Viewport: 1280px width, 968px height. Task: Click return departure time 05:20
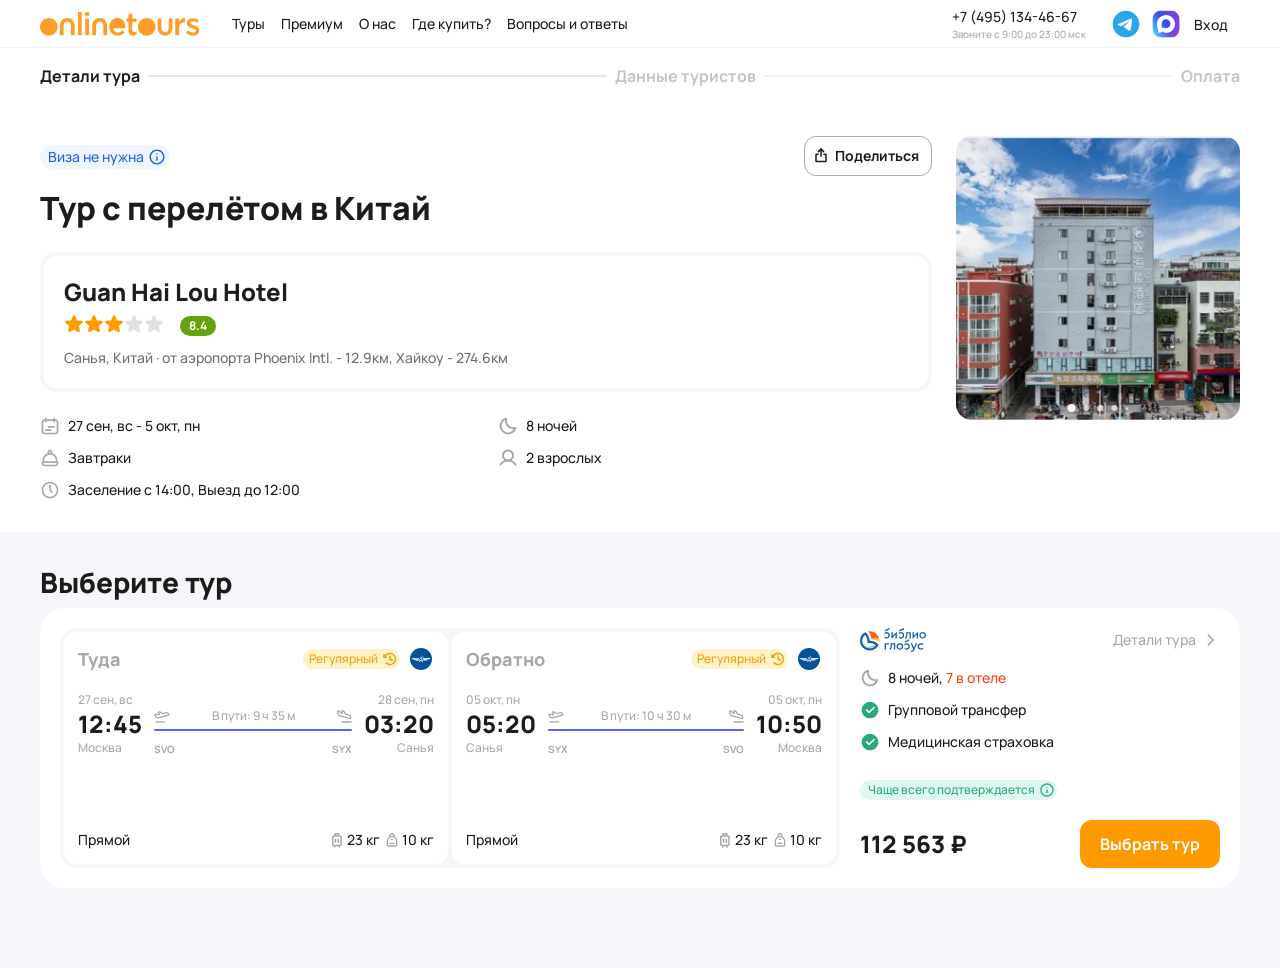[x=501, y=725]
